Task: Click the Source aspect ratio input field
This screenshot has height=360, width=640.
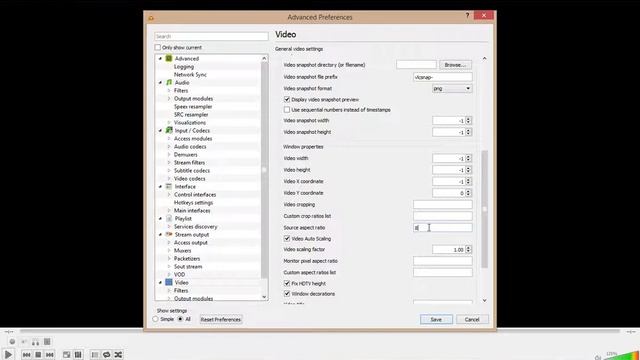Action: coord(442,228)
